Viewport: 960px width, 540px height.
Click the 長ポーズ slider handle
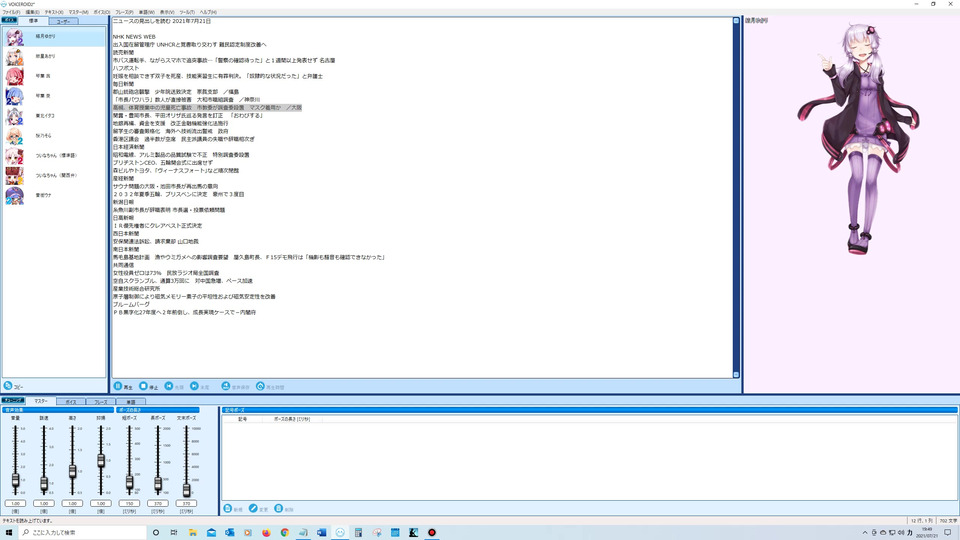[x=158, y=484]
